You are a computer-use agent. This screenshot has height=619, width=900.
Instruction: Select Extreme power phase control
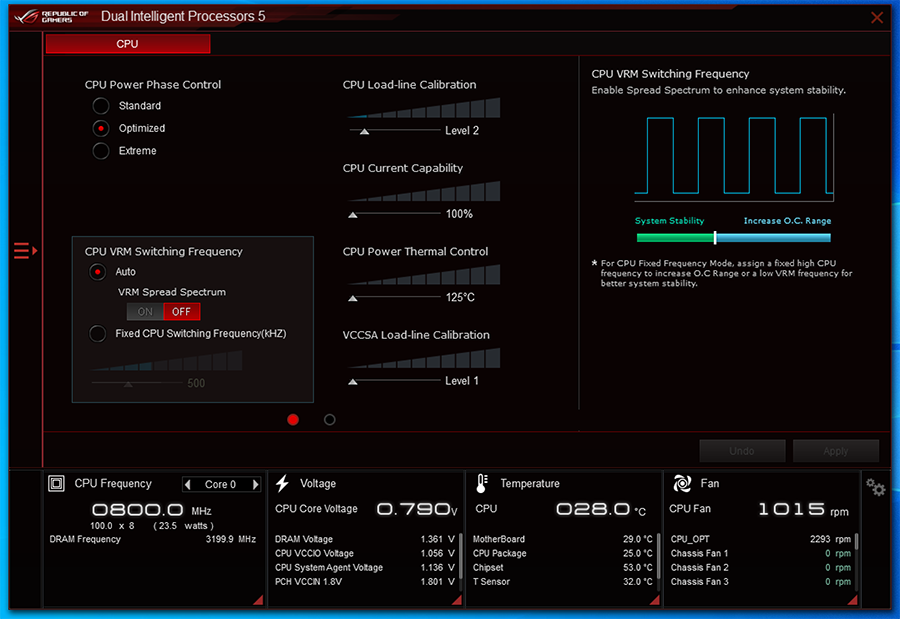click(101, 150)
